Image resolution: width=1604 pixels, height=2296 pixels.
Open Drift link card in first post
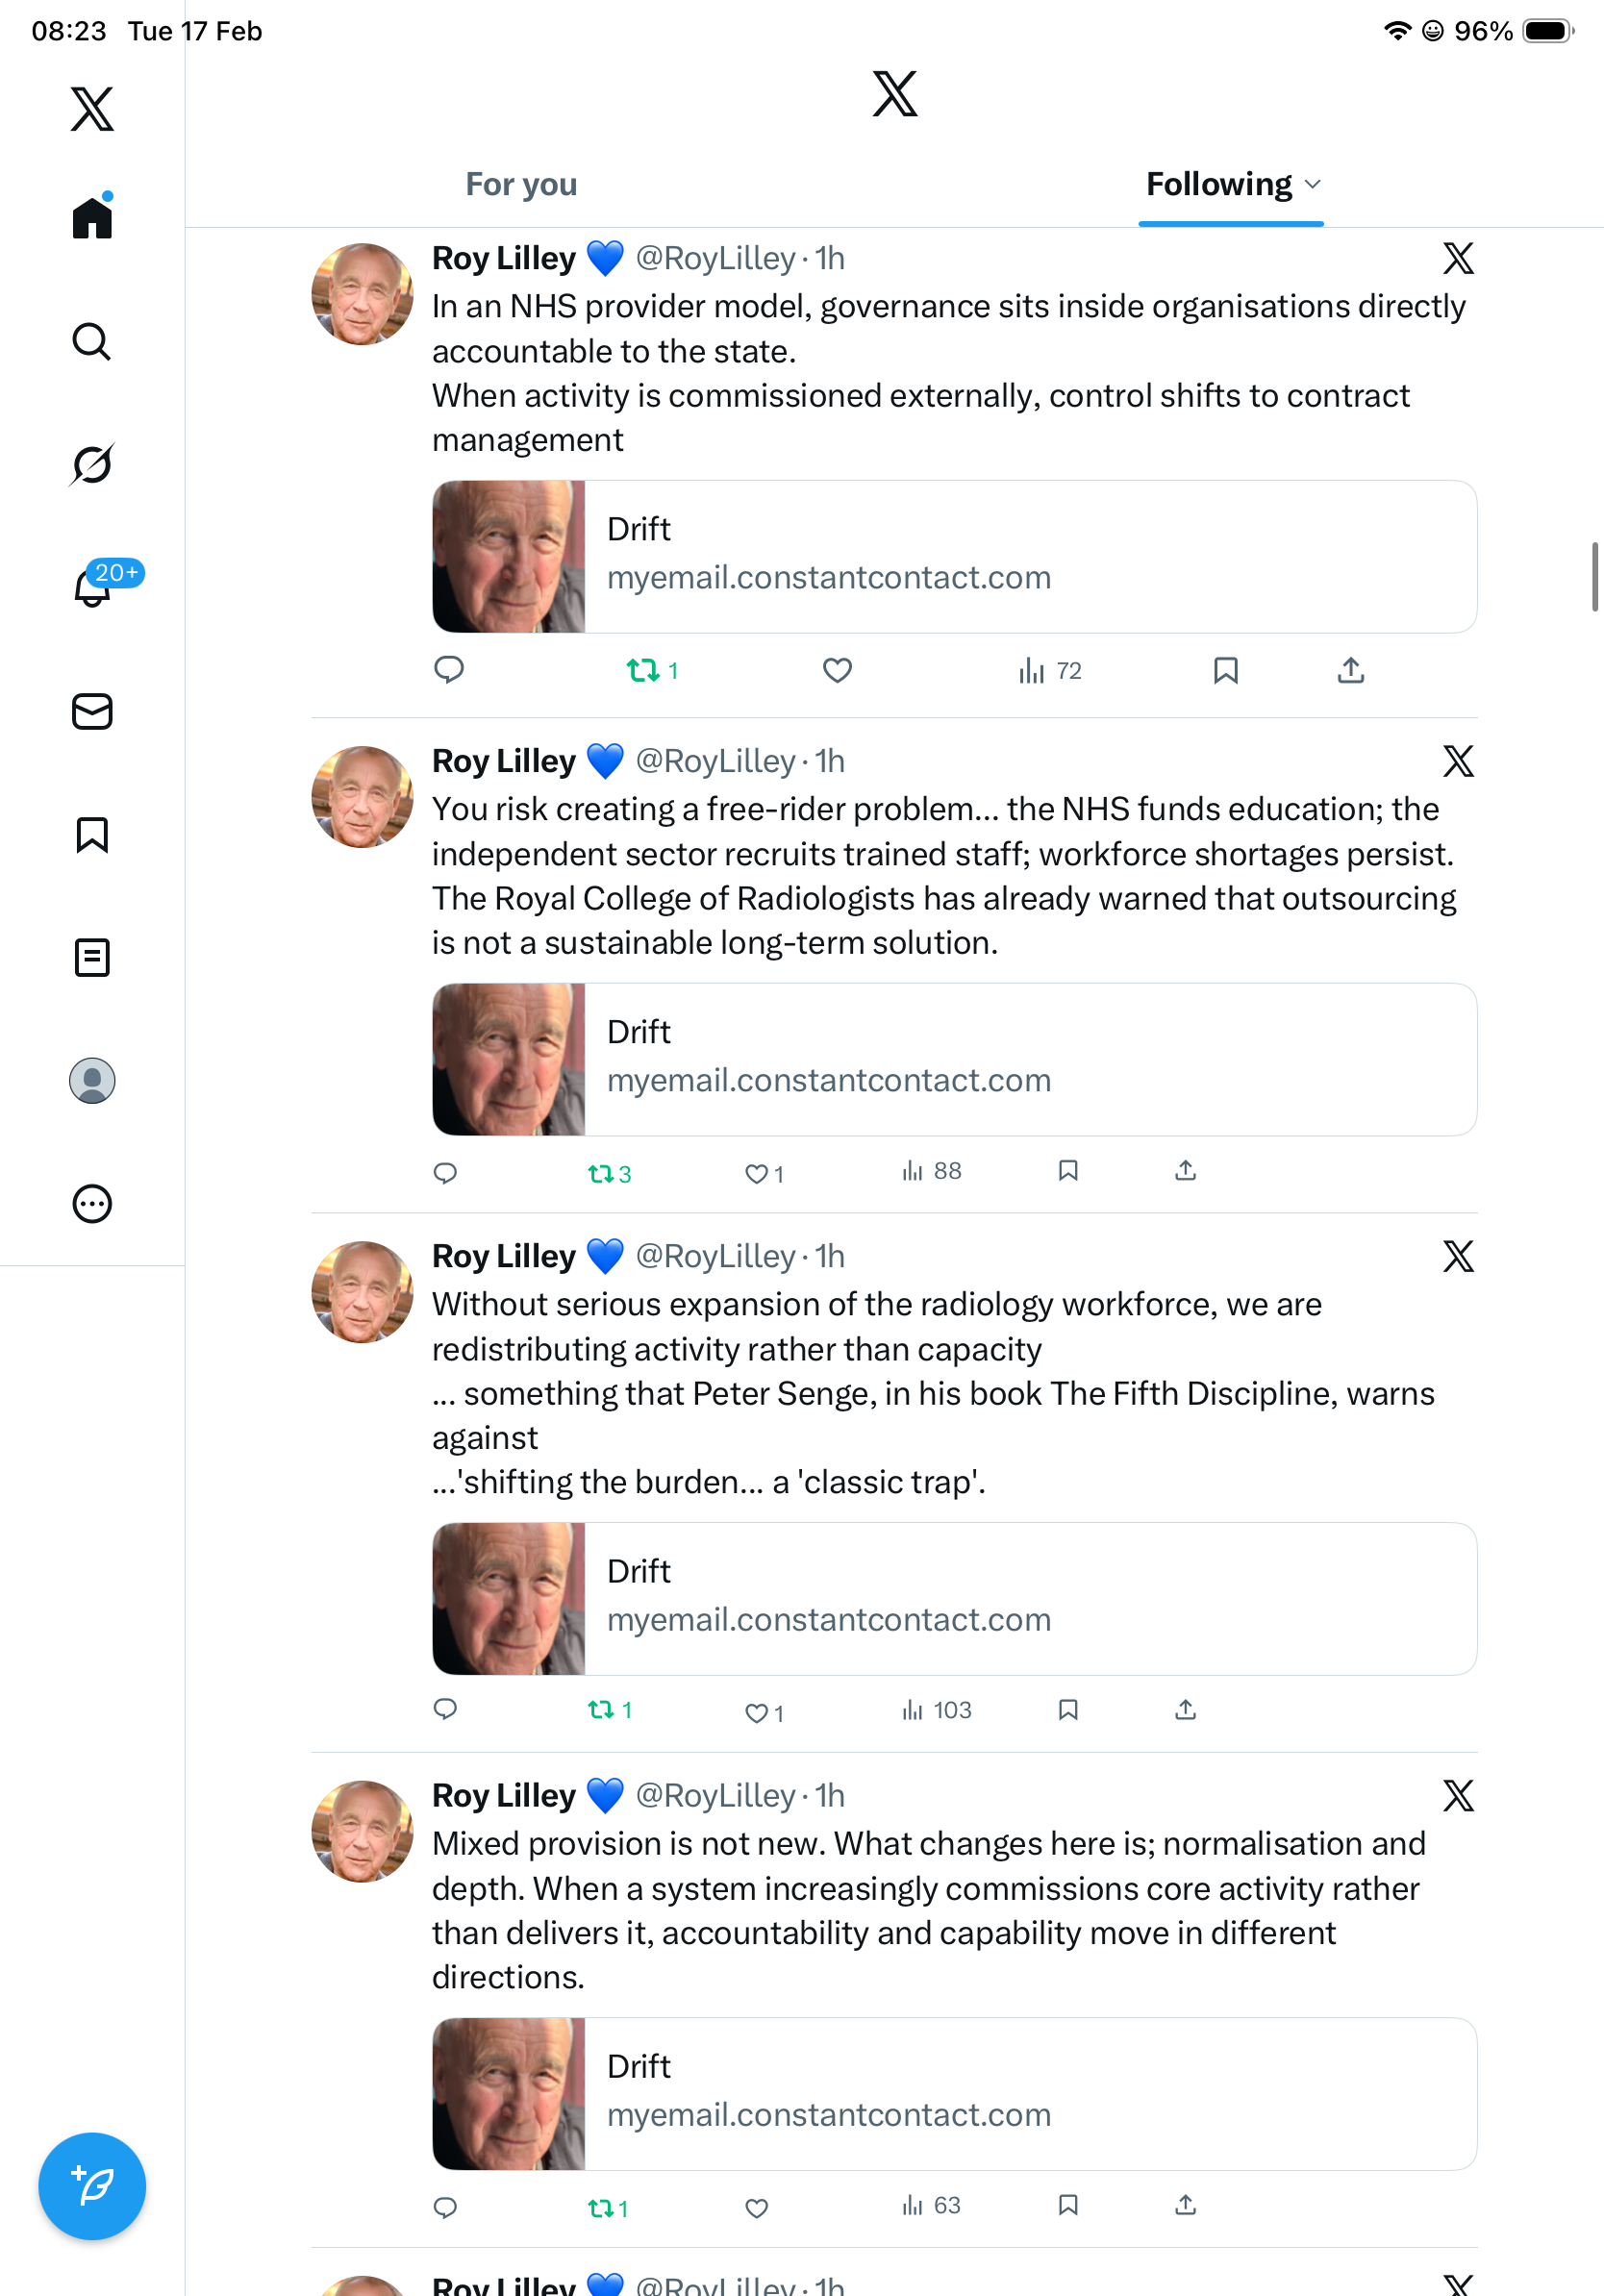click(954, 556)
